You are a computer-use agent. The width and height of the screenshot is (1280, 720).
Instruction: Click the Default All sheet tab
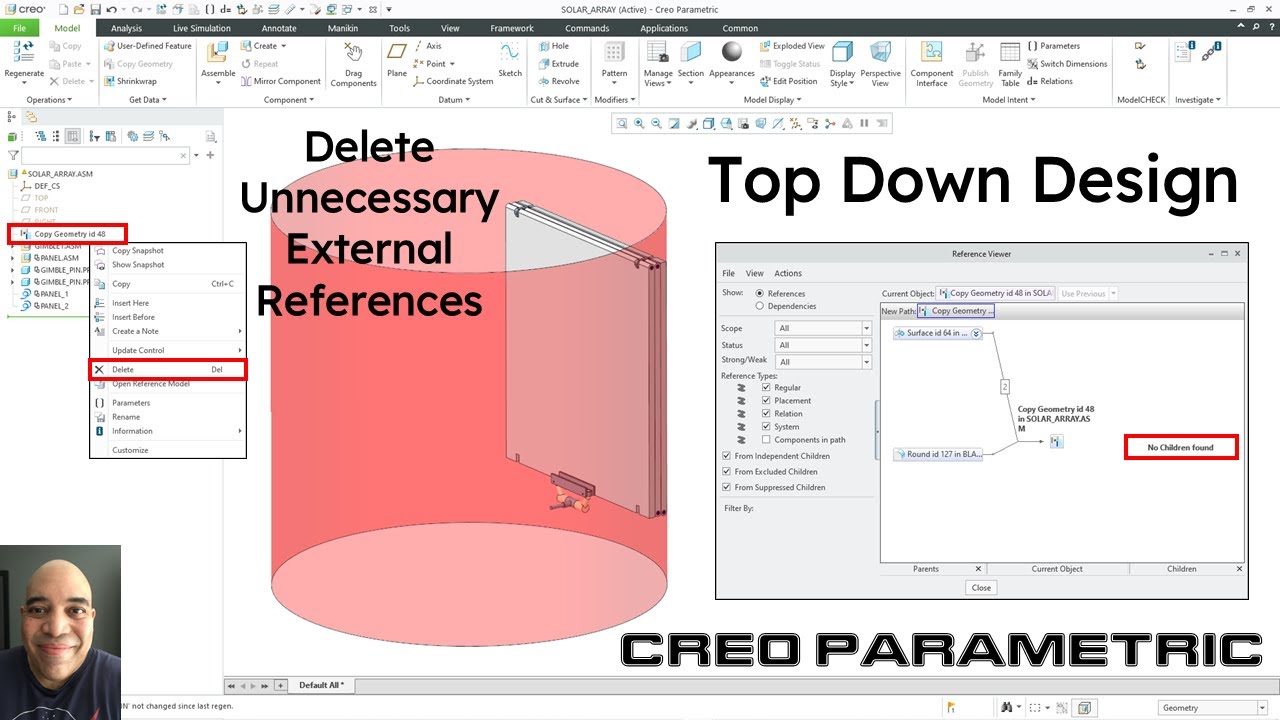pos(321,685)
